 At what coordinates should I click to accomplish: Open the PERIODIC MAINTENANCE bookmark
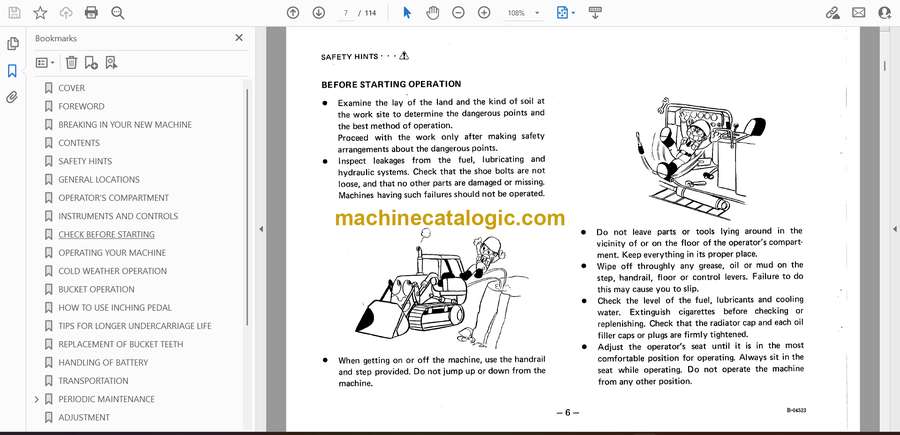coord(106,399)
